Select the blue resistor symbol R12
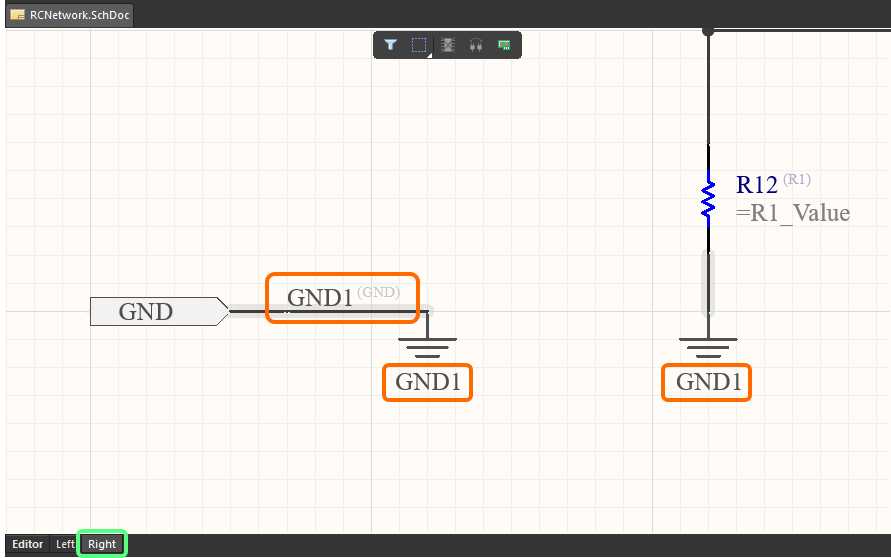 coord(708,198)
